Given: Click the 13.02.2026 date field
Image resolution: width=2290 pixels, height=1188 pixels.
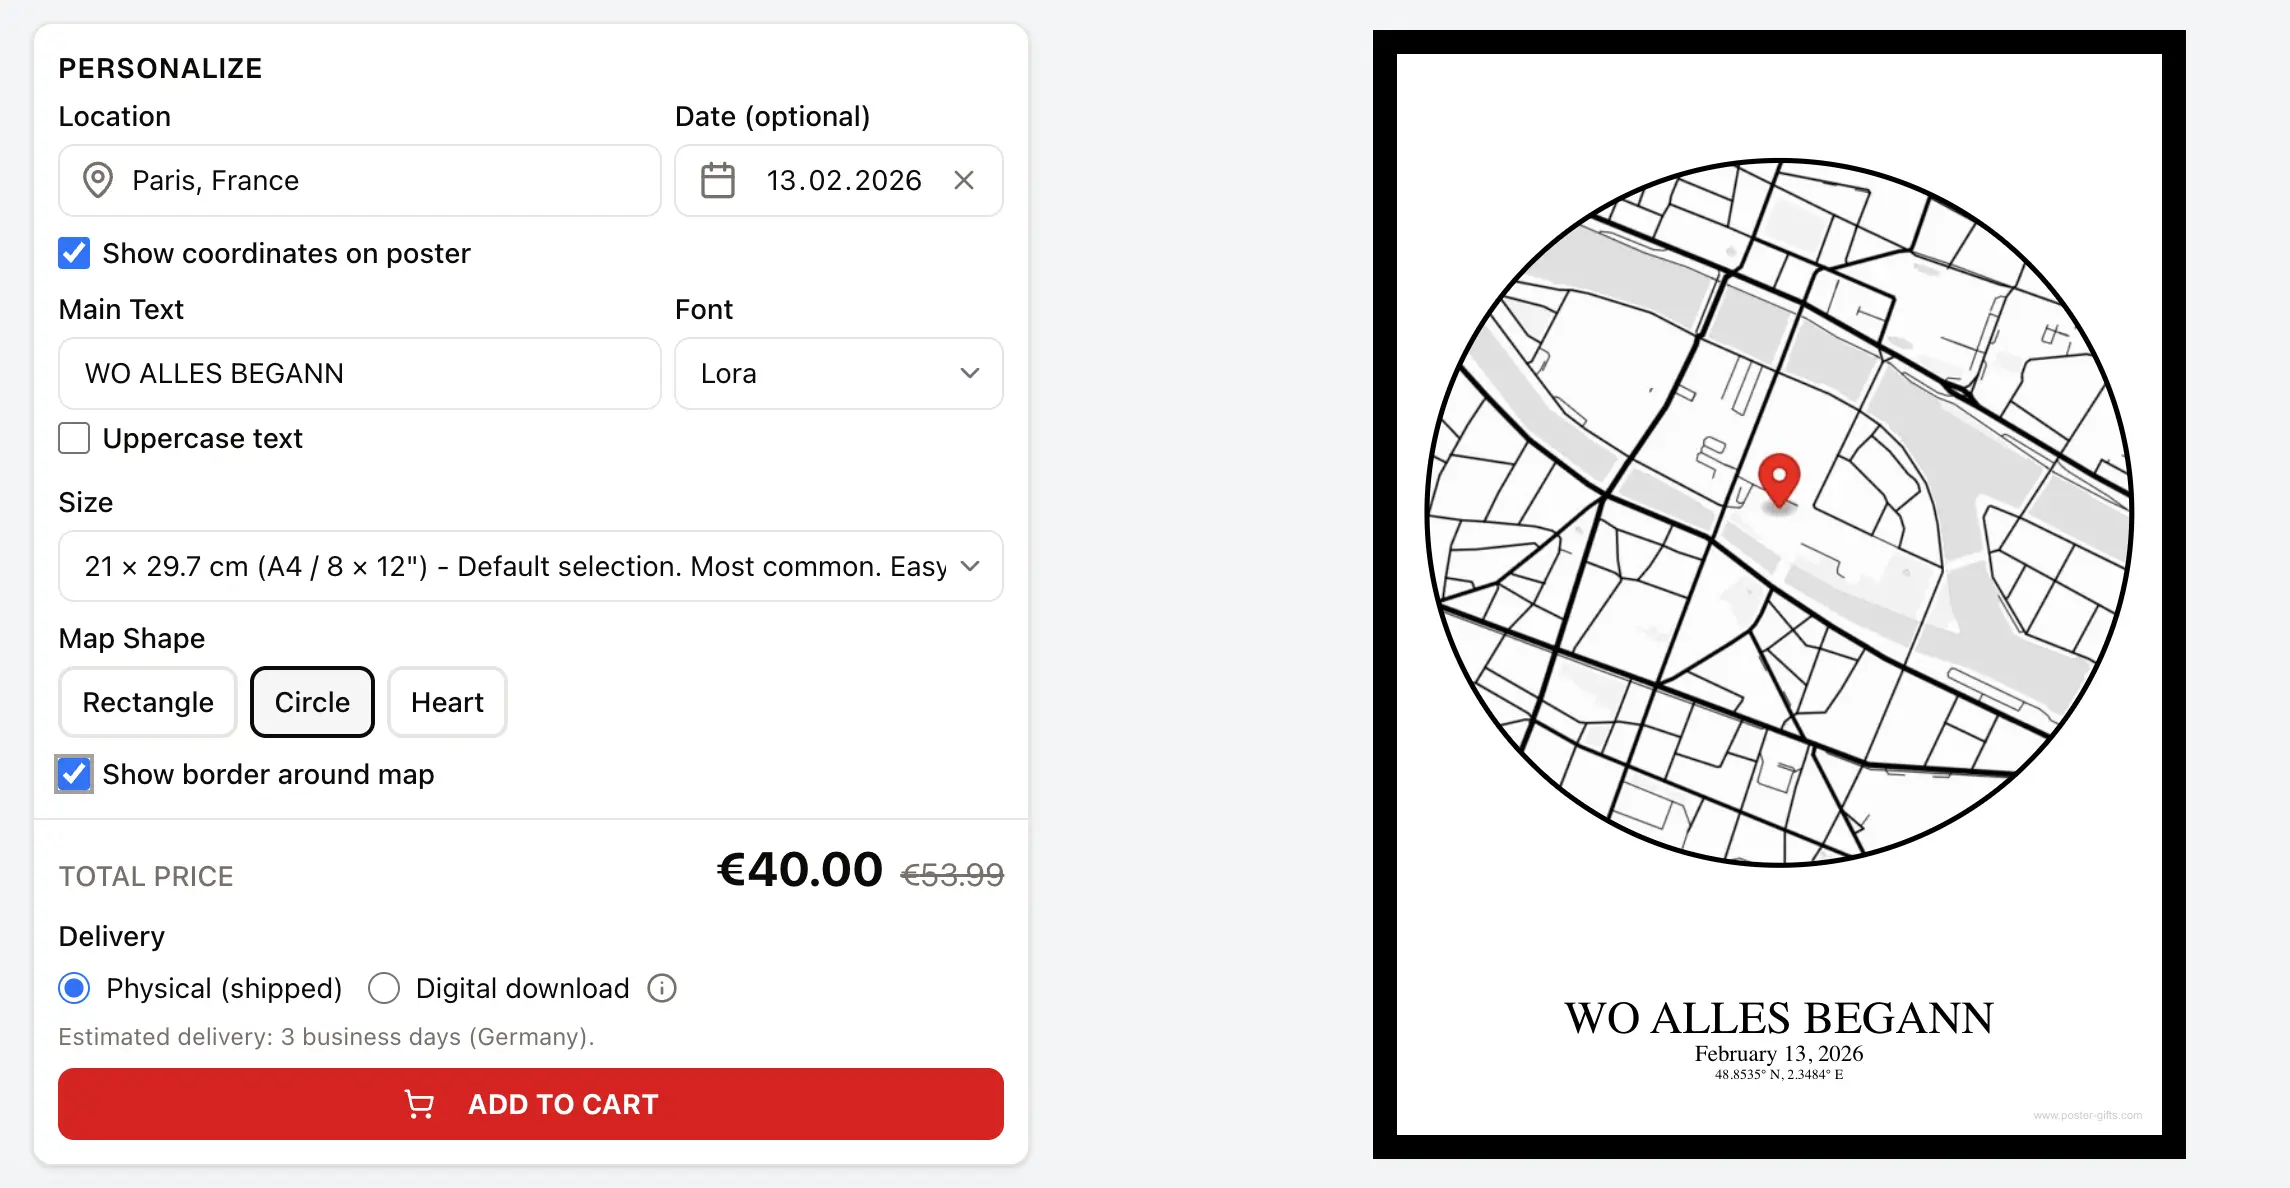Looking at the screenshot, I should [843, 181].
